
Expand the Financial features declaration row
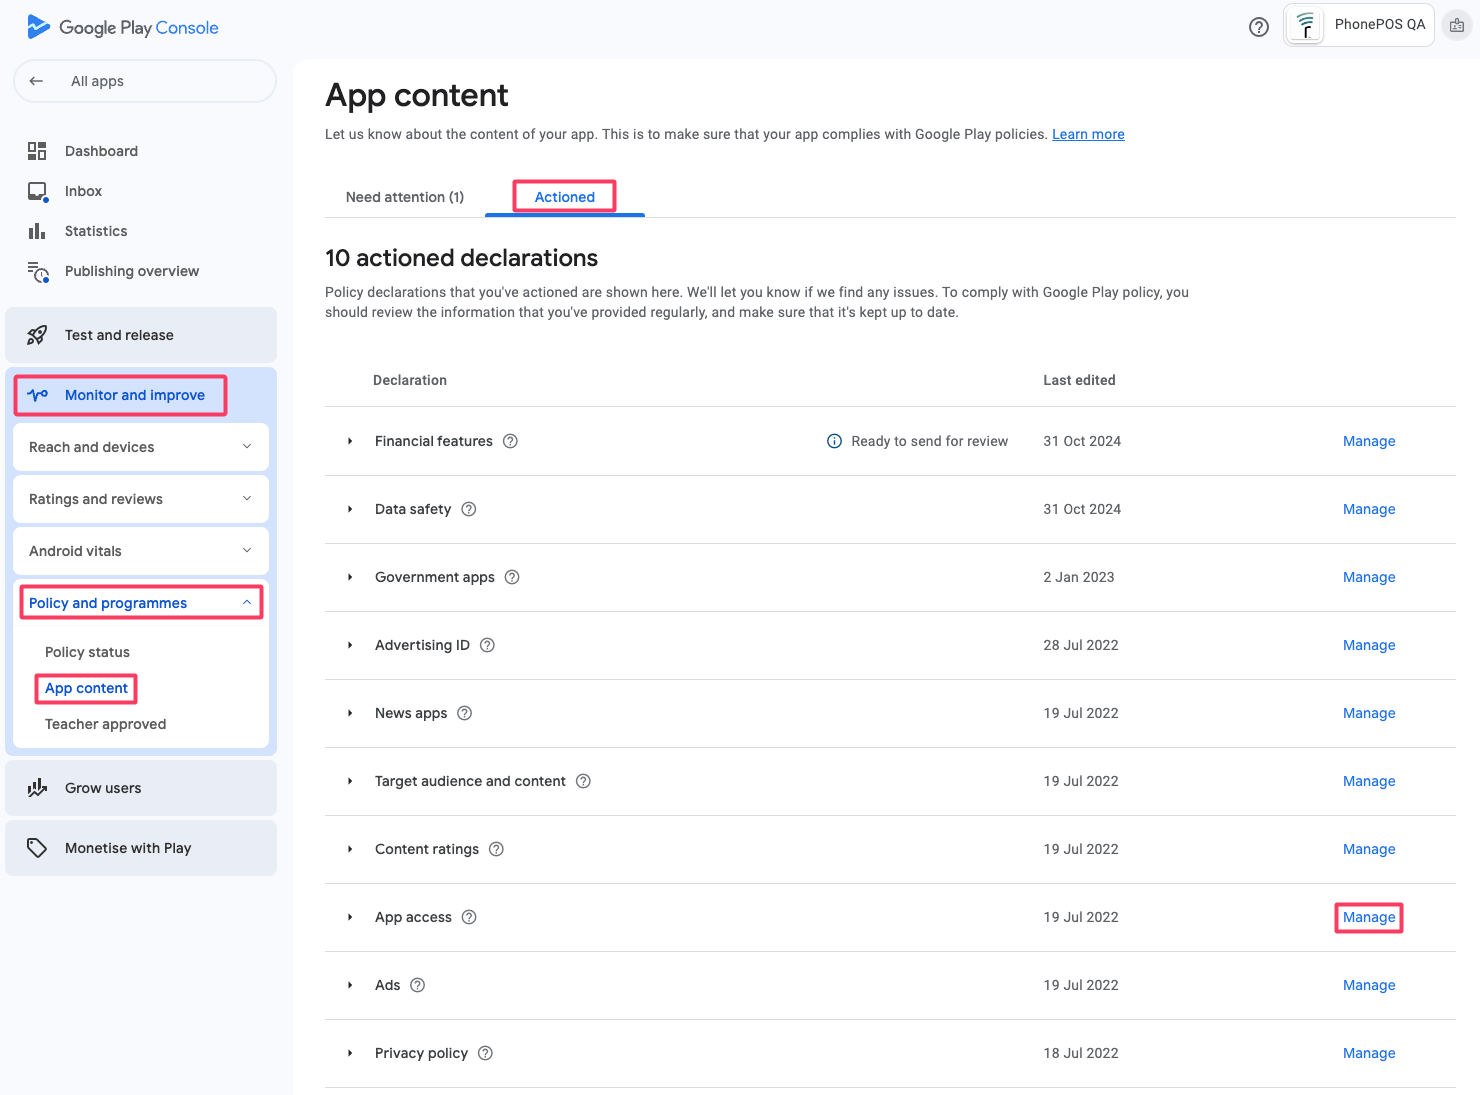click(350, 441)
